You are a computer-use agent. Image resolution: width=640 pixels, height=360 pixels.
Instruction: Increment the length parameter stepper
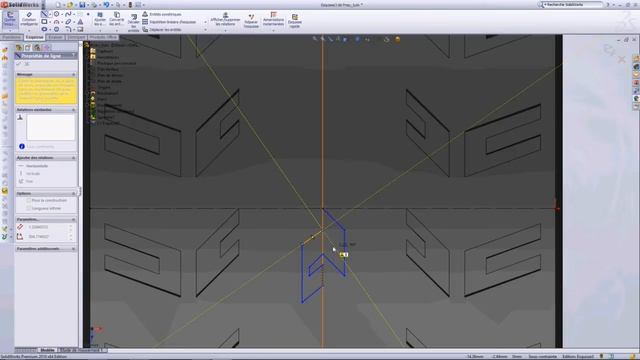71,226
